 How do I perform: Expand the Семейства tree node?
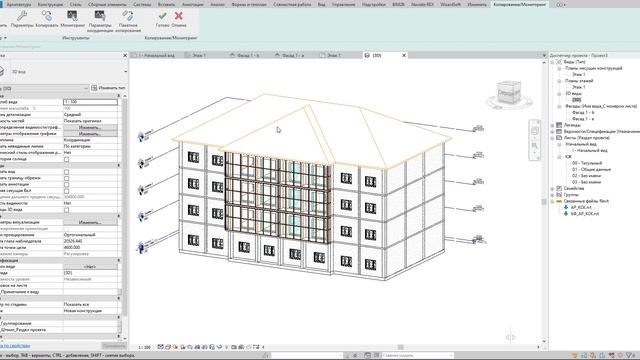pyautogui.click(x=553, y=189)
